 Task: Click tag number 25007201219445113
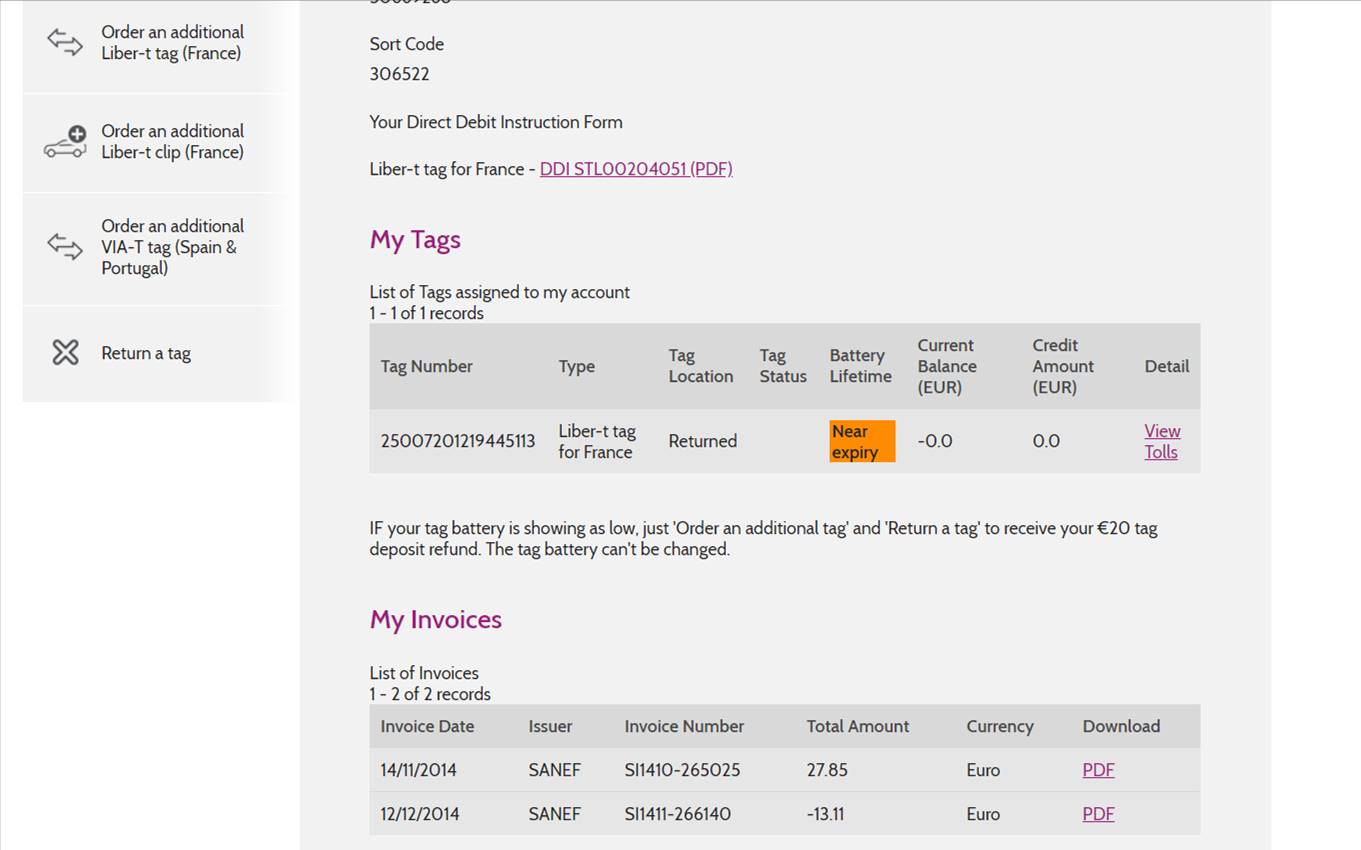pyautogui.click(x=458, y=441)
